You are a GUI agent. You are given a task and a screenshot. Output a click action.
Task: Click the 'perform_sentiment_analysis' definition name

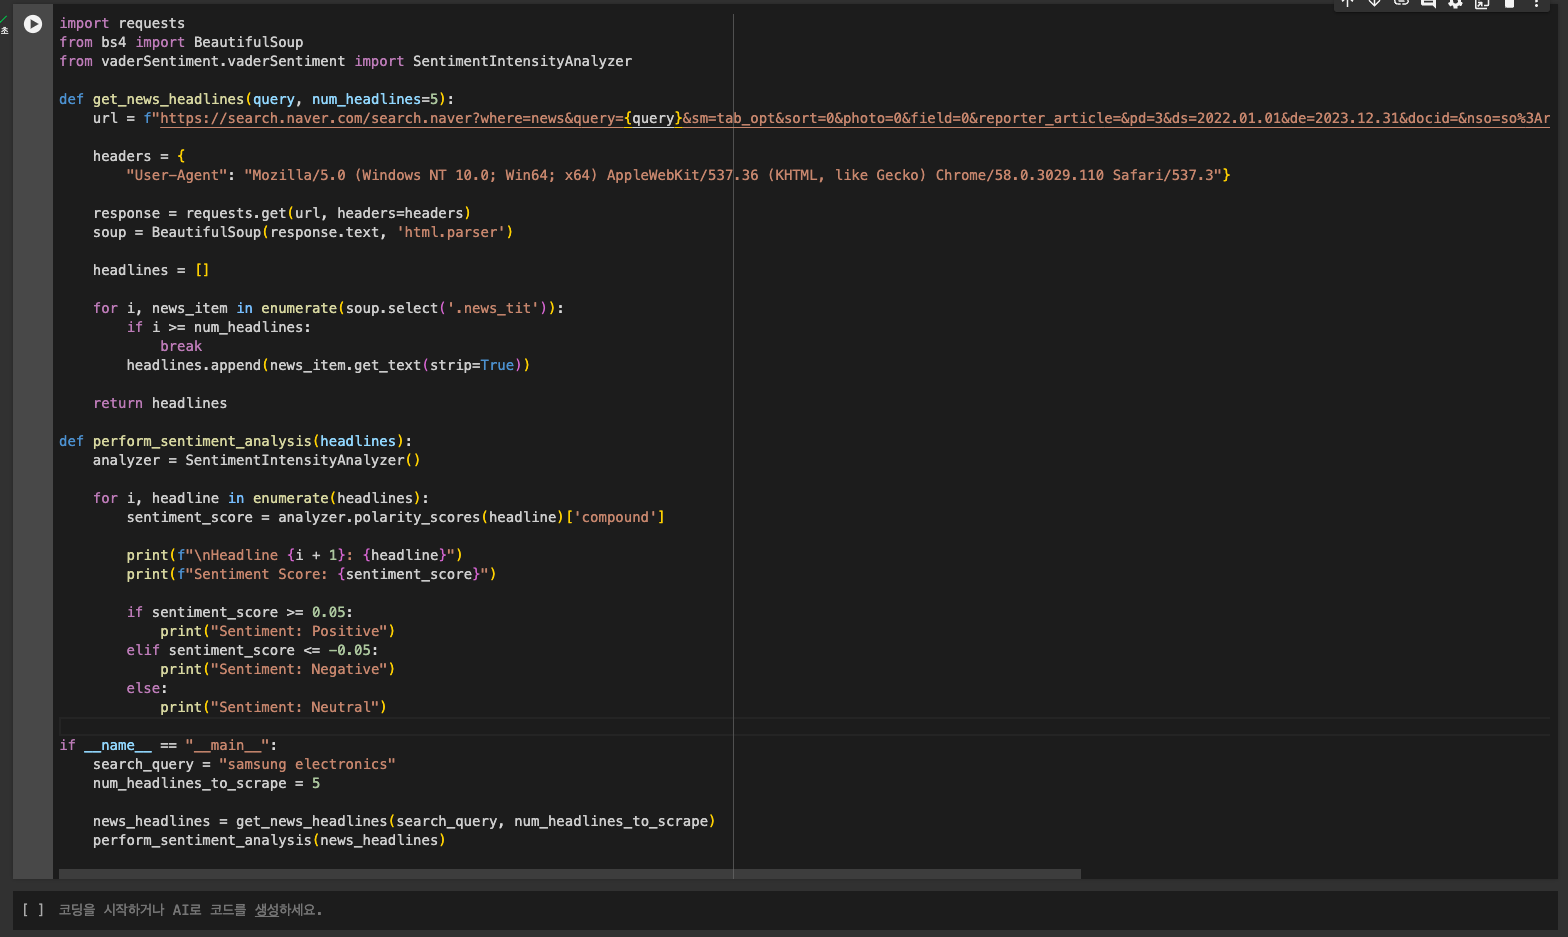point(202,441)
